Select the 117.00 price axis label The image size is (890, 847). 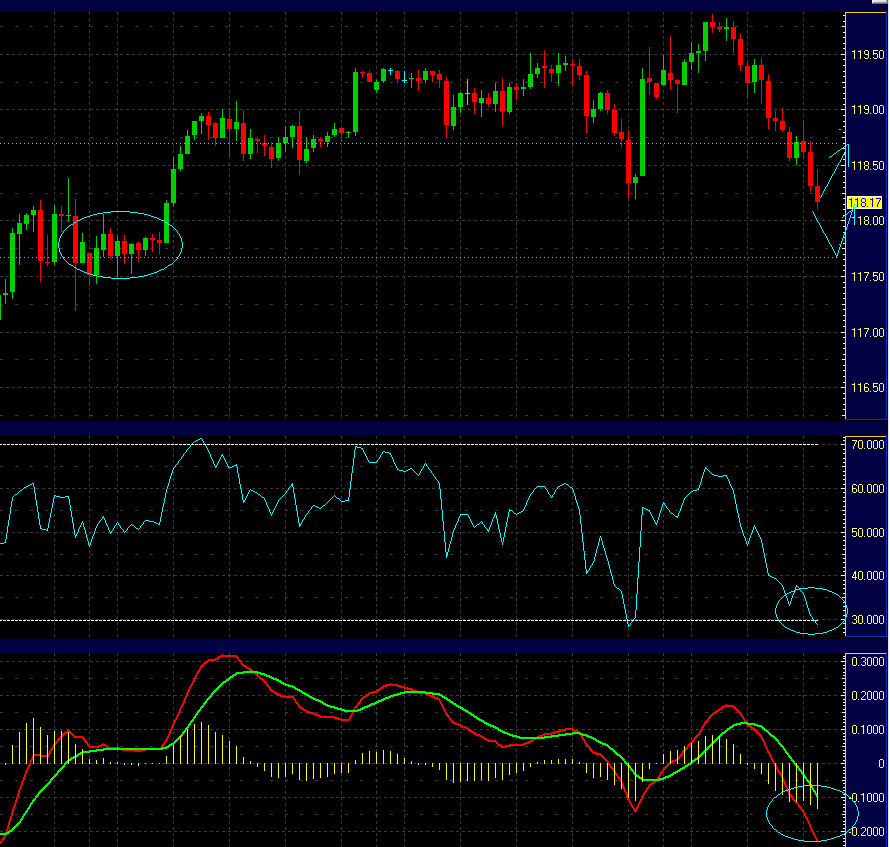pyautogui.click(x=868, y=333)
